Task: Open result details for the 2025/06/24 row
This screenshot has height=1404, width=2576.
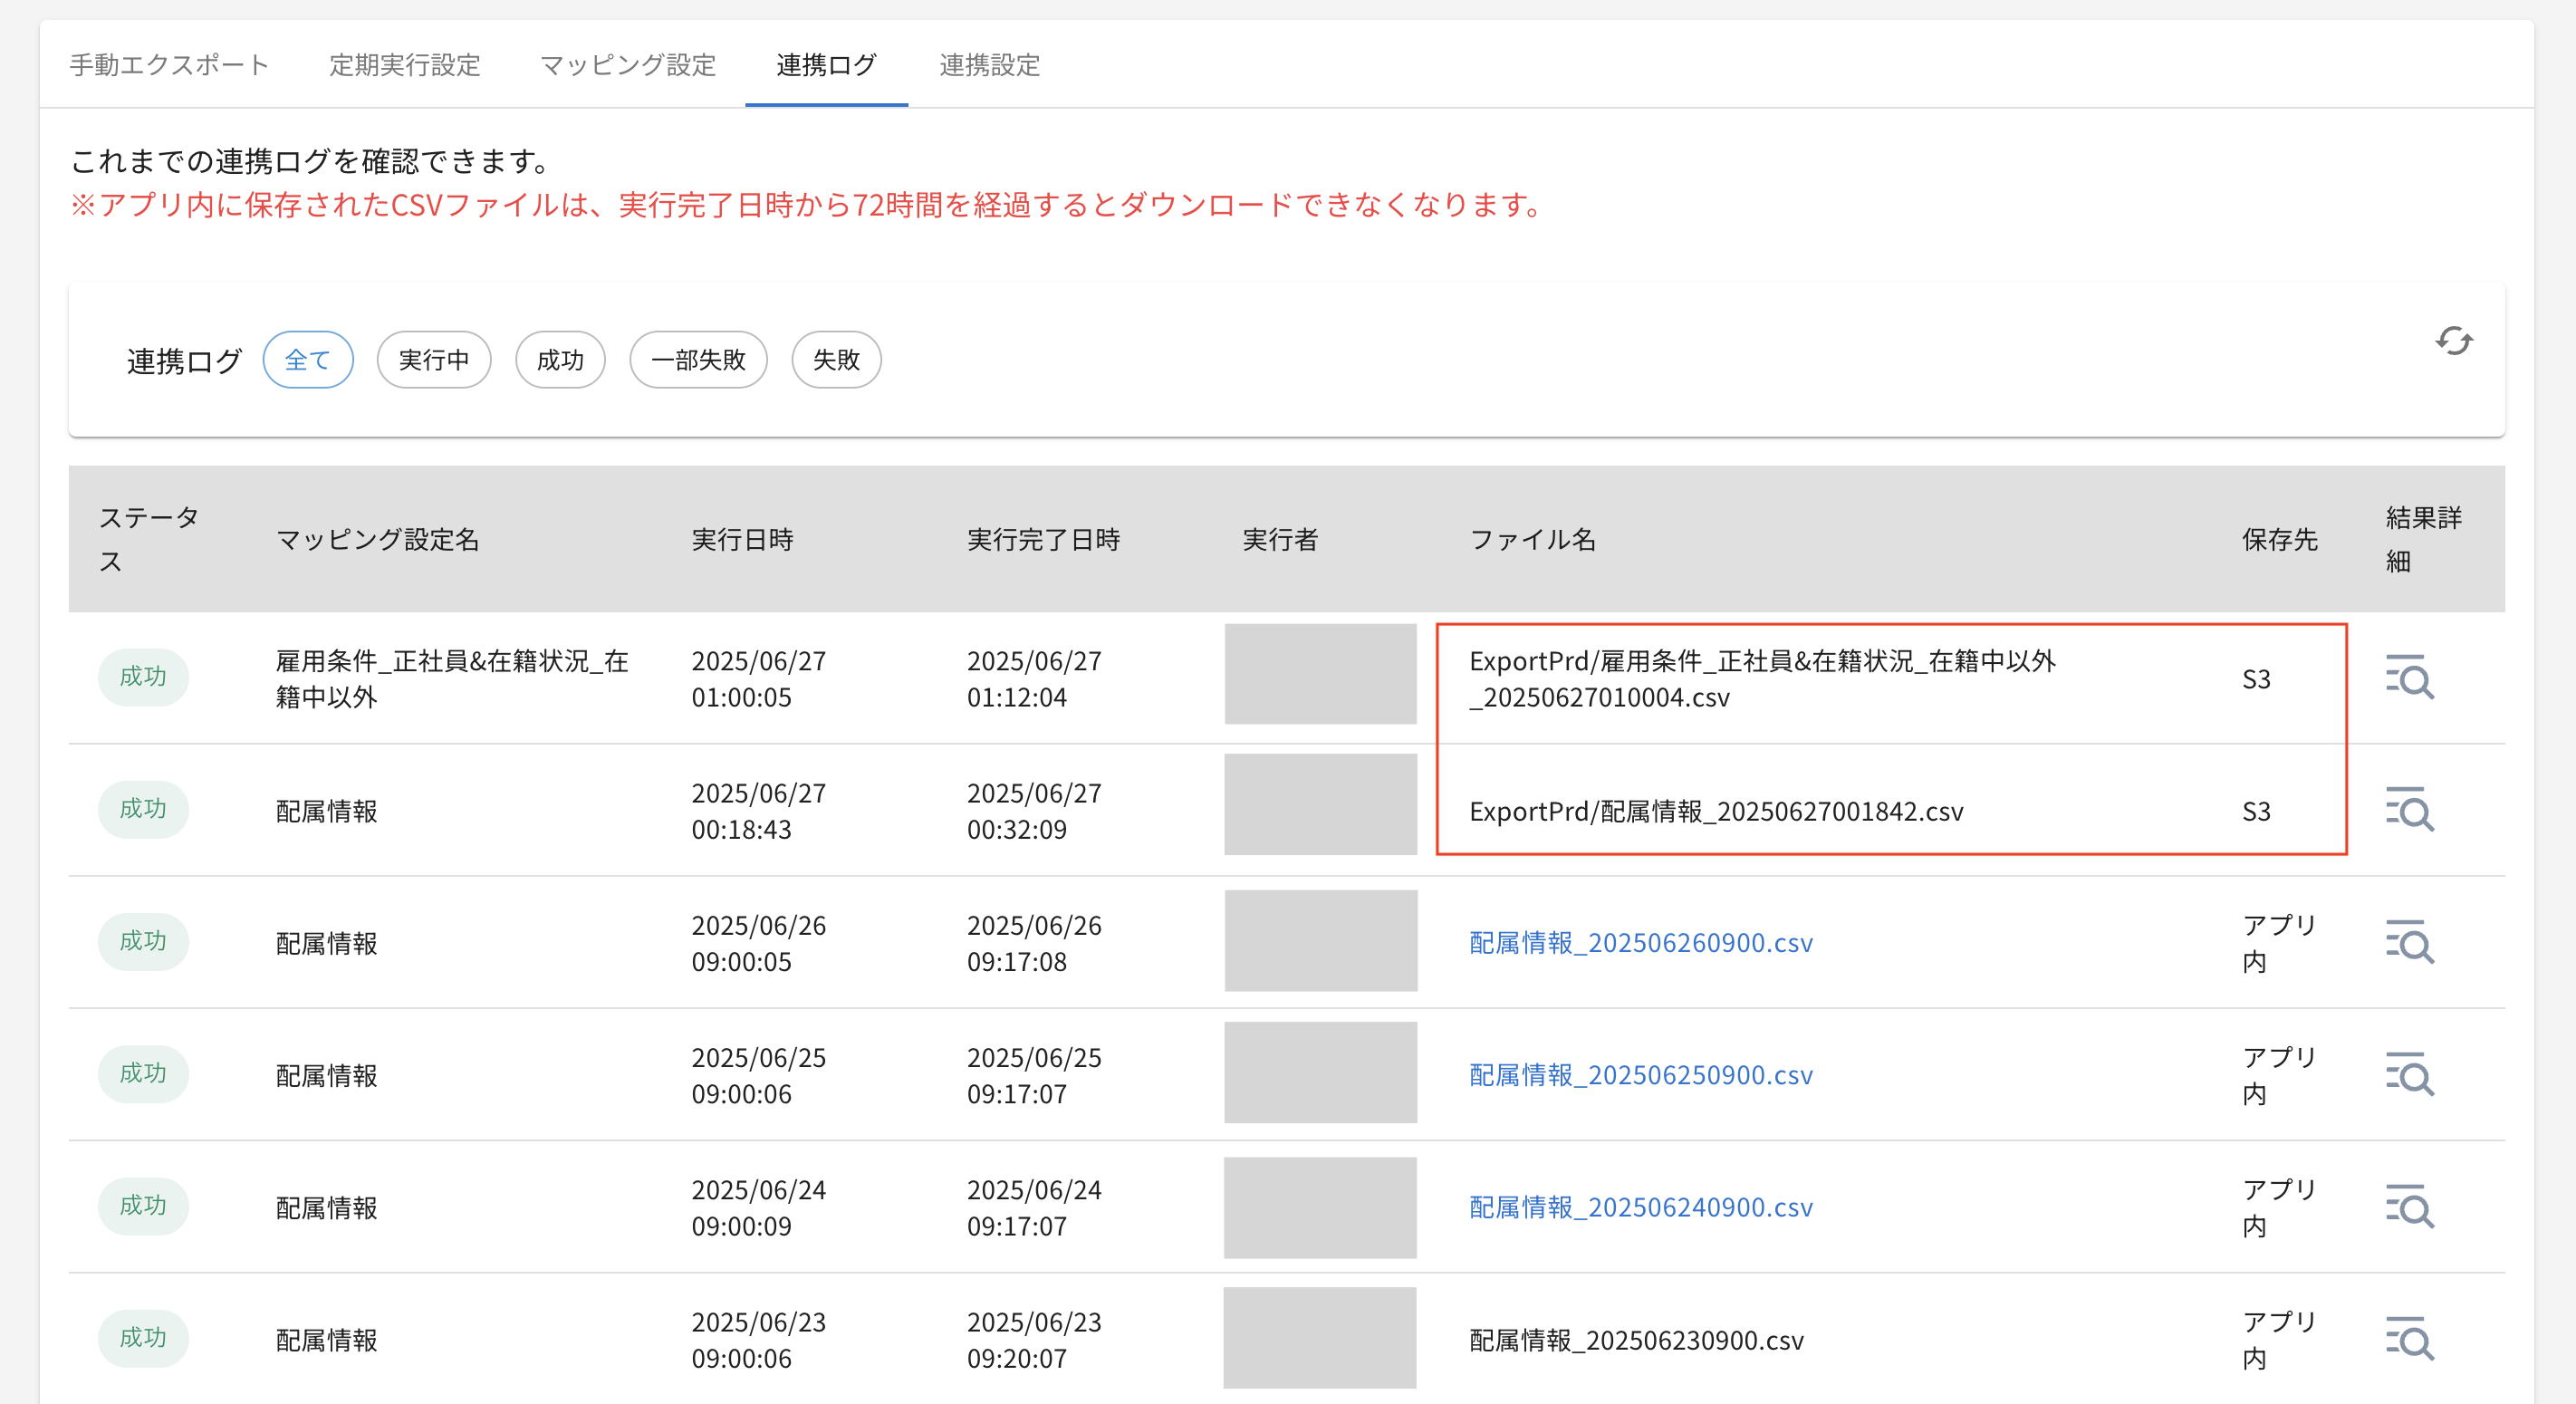Action: coord(2409,1207)
